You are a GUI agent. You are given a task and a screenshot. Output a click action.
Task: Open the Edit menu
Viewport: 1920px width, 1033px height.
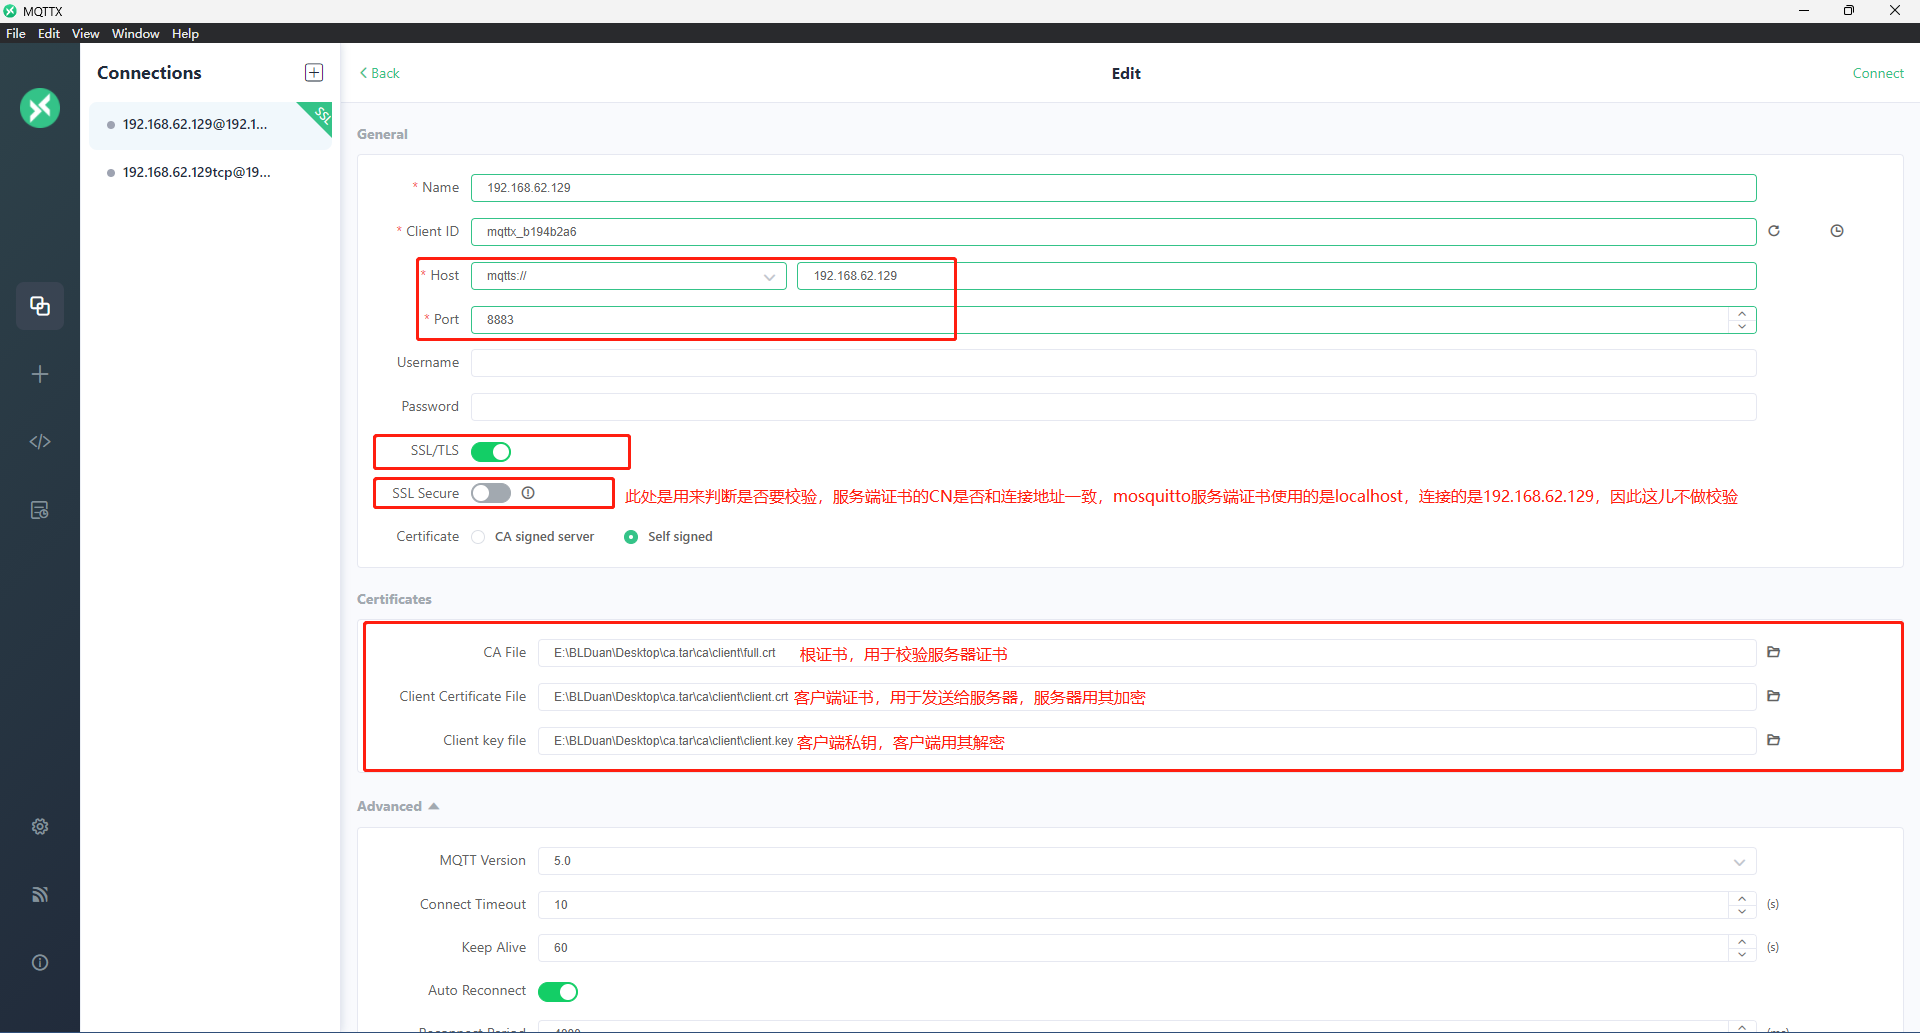tap(48, 33)
